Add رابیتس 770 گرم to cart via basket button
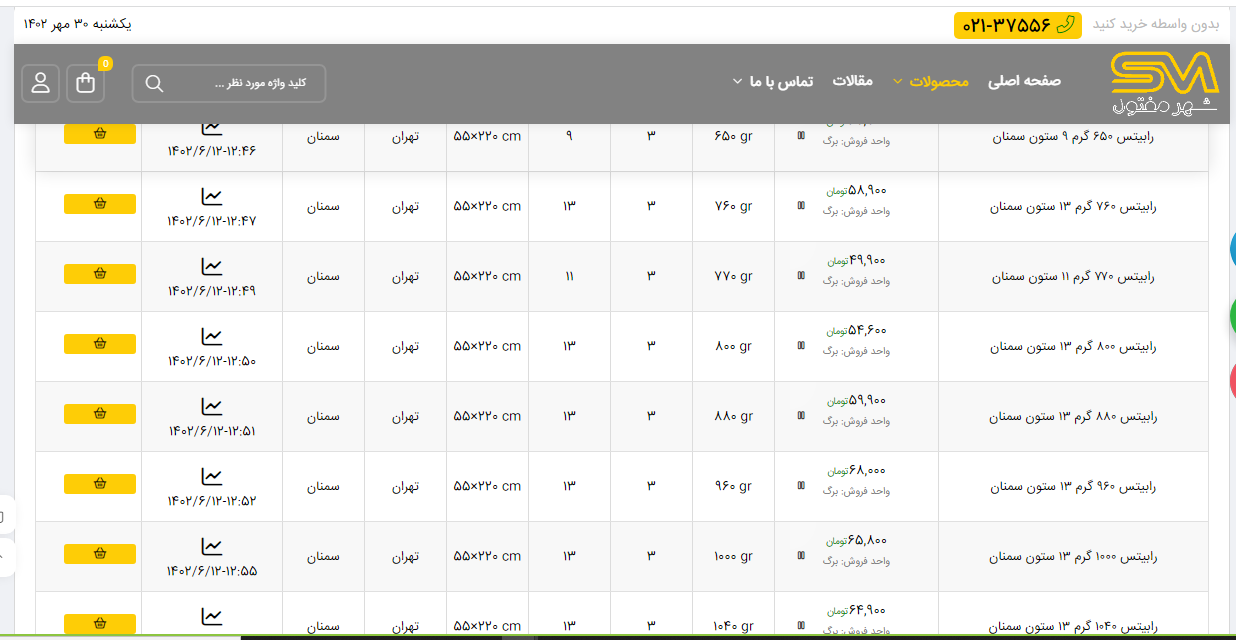The image size is (1236, 640). (x=100, y=273)
